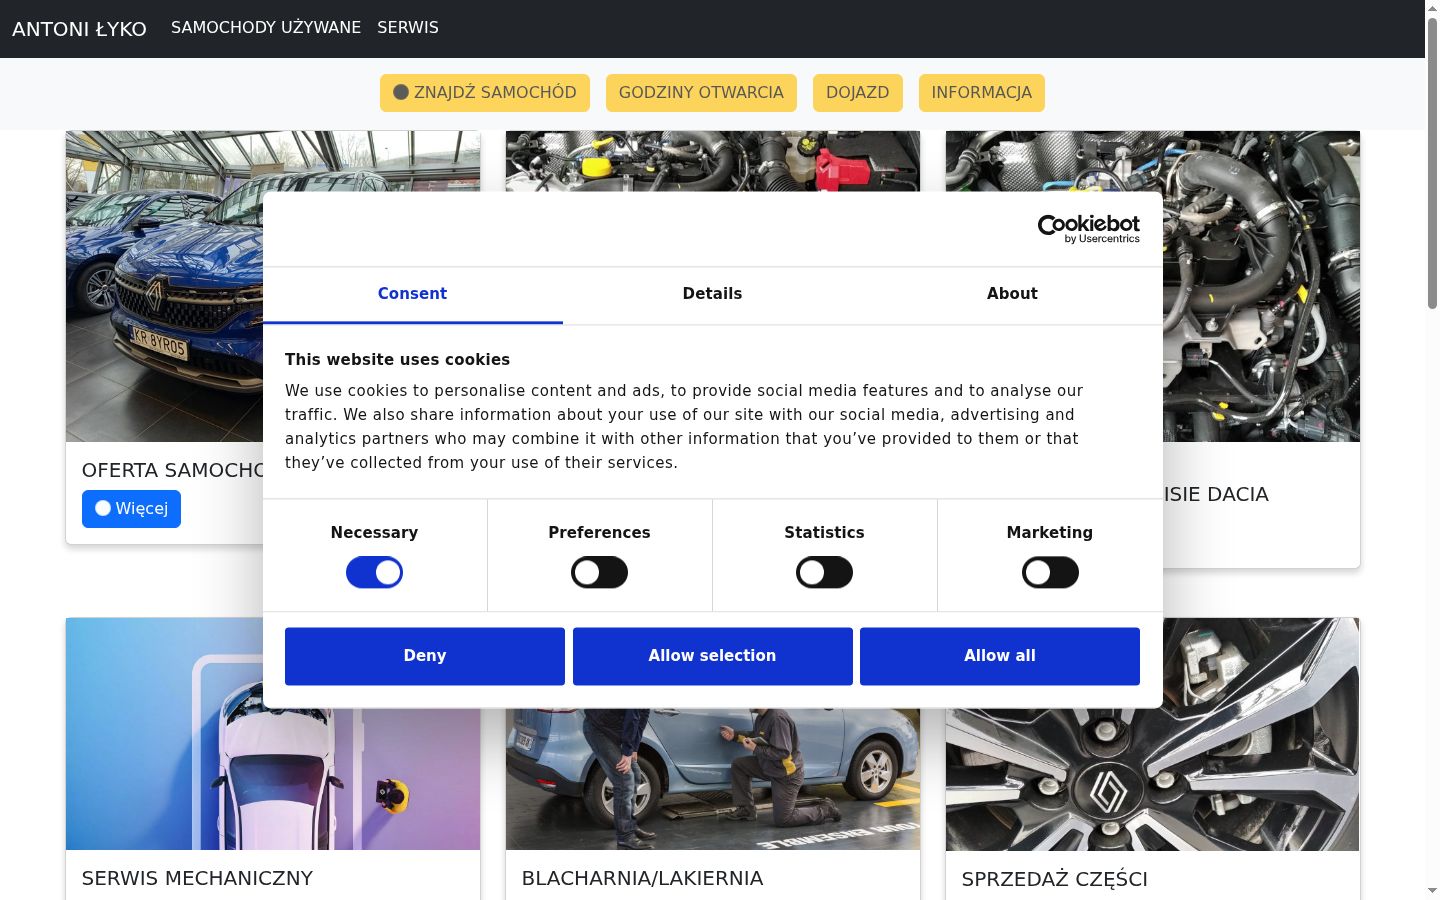This screenshot has height=900, width=1440.
Task: Click the Więcej button under OFERTA SAMOCHODÓW
Action: tap(131, 509)
